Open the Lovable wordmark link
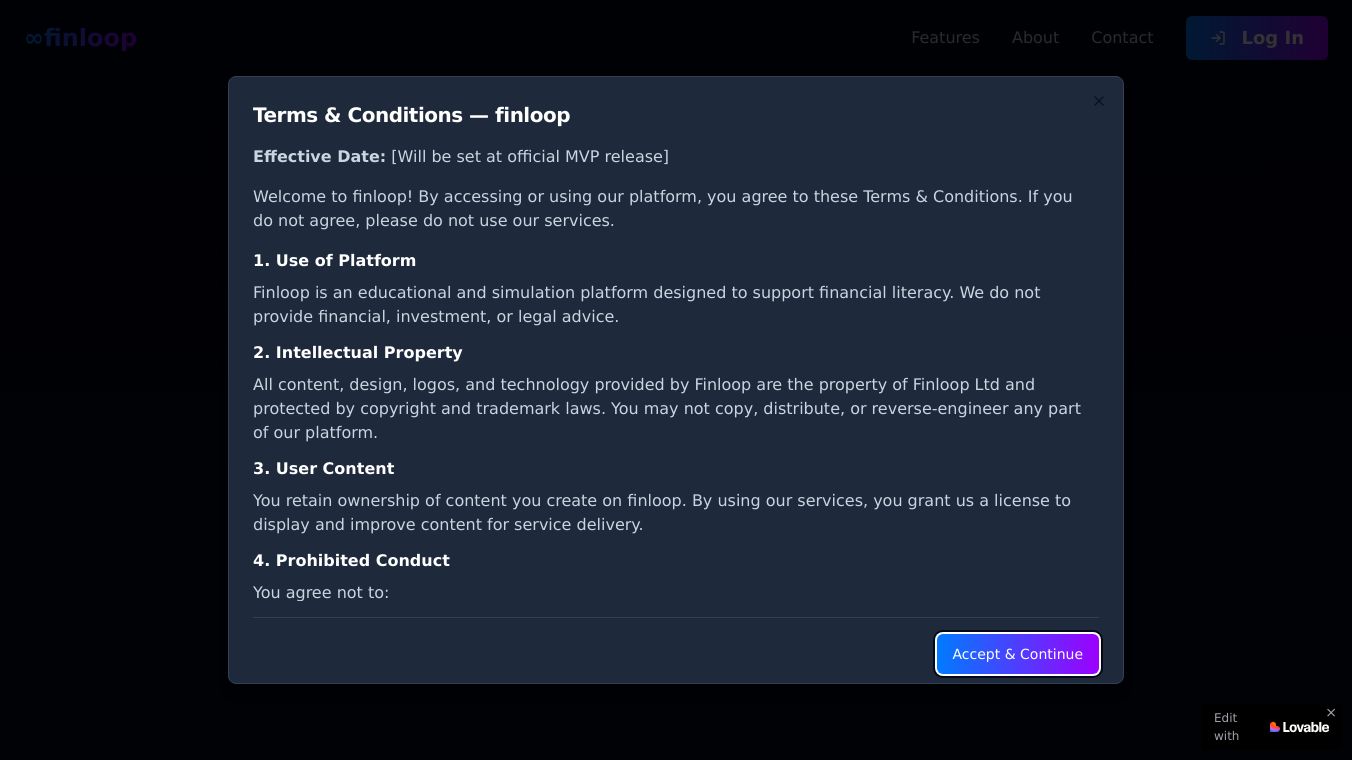The image size is (1352, 760). click(1306, 727)
